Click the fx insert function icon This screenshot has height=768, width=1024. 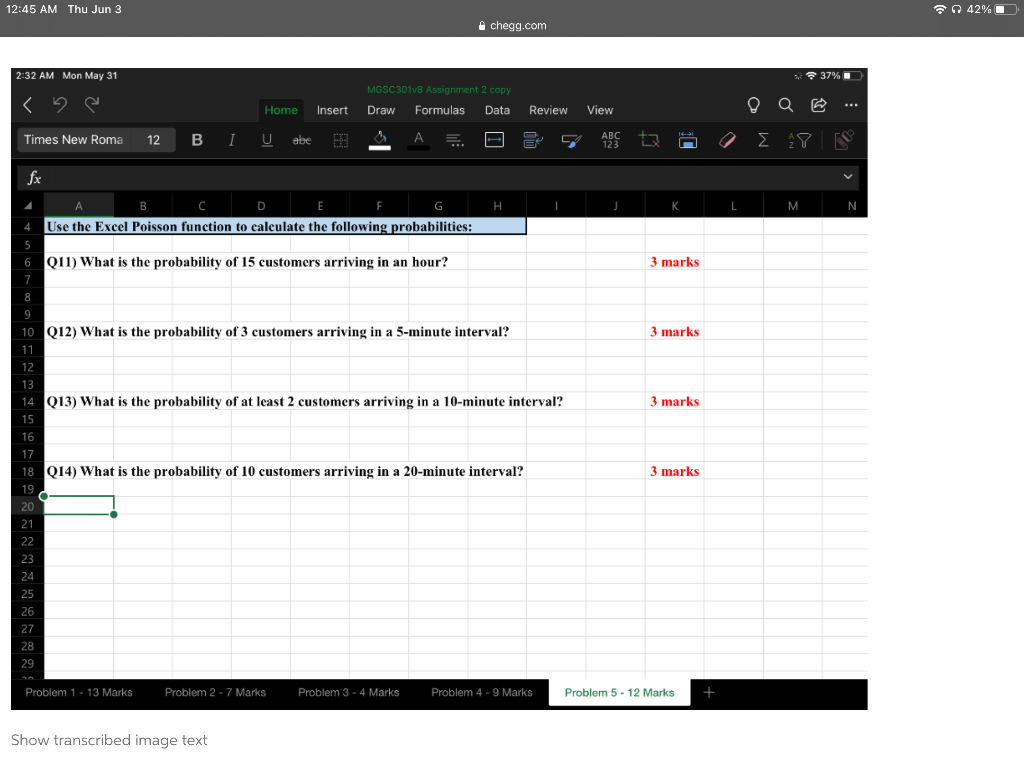tap(34, 177)
